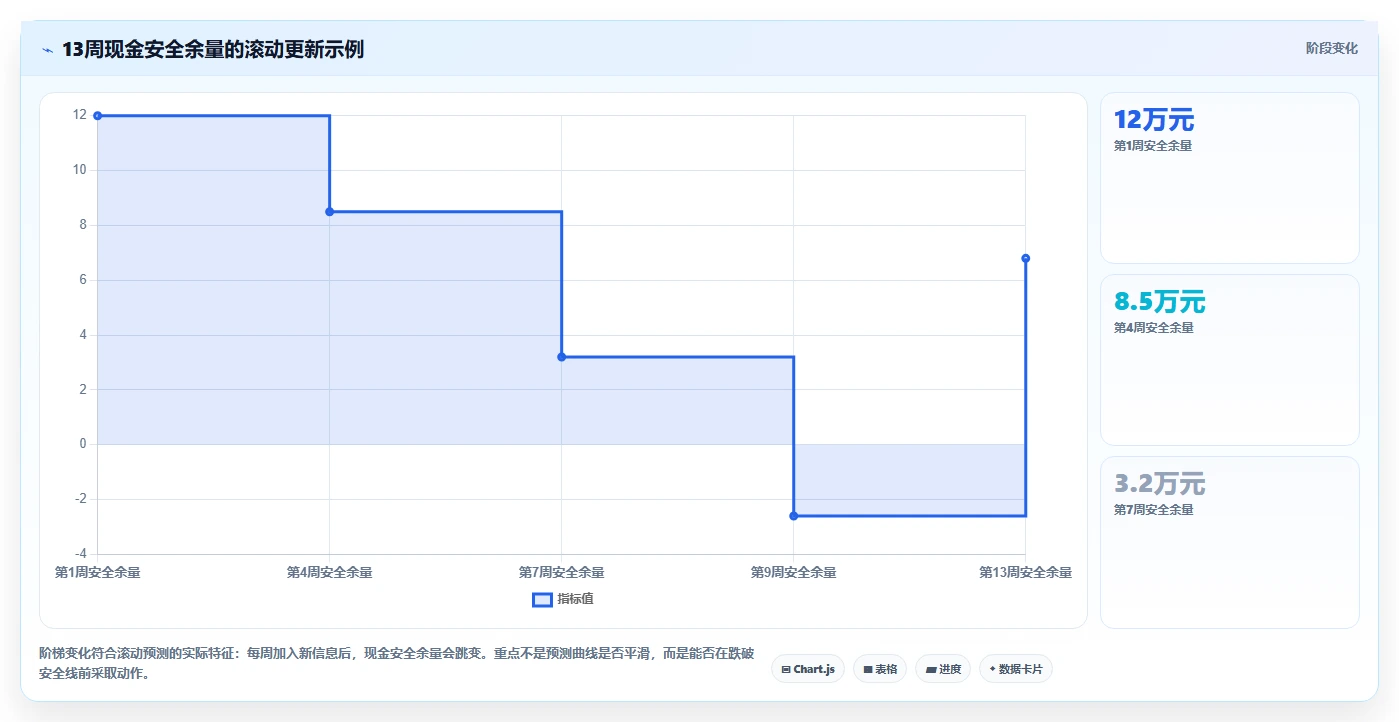1399x722 pixels.
Task: Click the description paragraph starting with 阶梯变化
Action: 396,663
